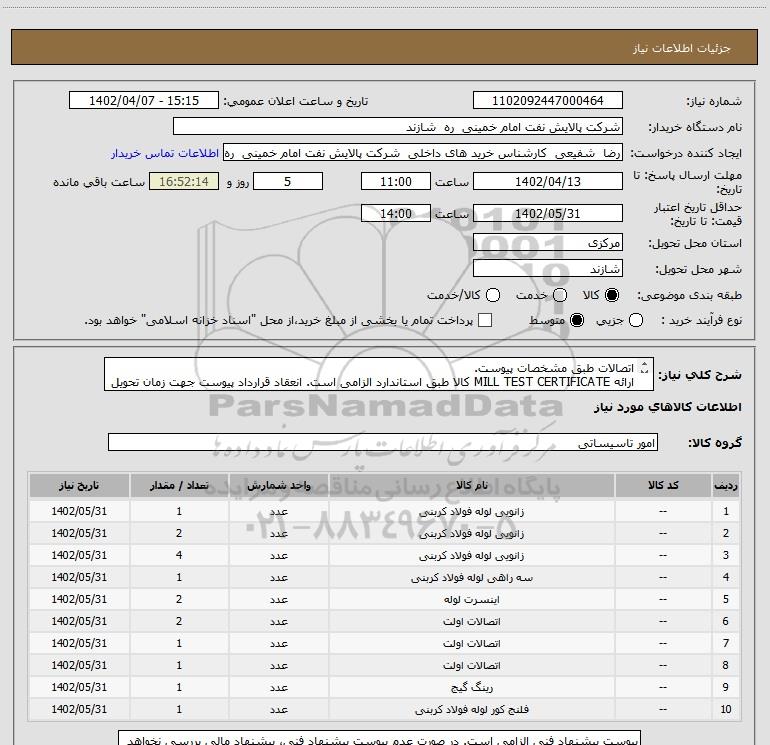Image resolution: width=770 pixels, height=745 pixels.
Task: Choose the جزیی purchase type radio
Action: pyautogui.click(x=635, y=321)
